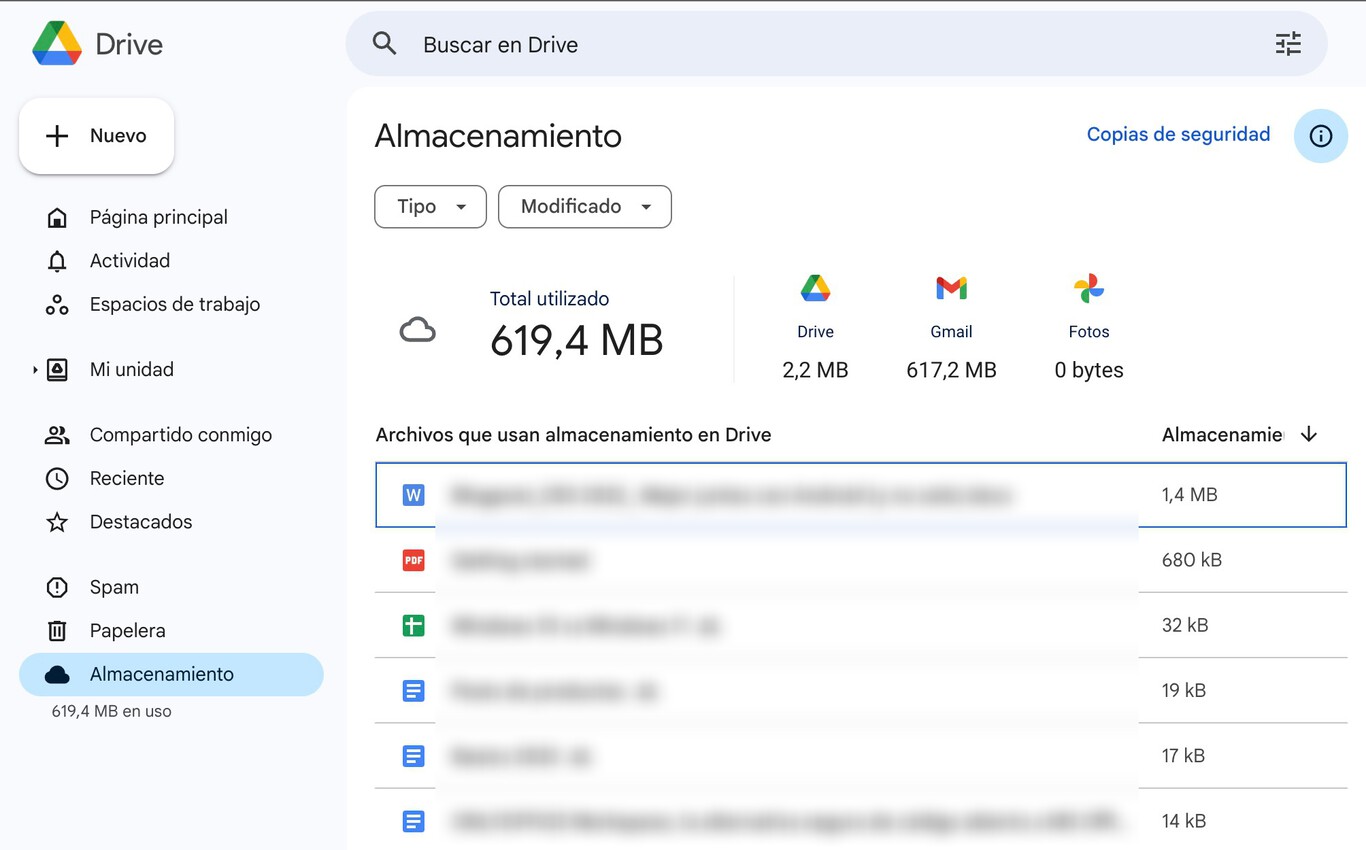Click the 1,4 MB size cell
This screenshot has width=1366, height=850.
click(1189, 495)
